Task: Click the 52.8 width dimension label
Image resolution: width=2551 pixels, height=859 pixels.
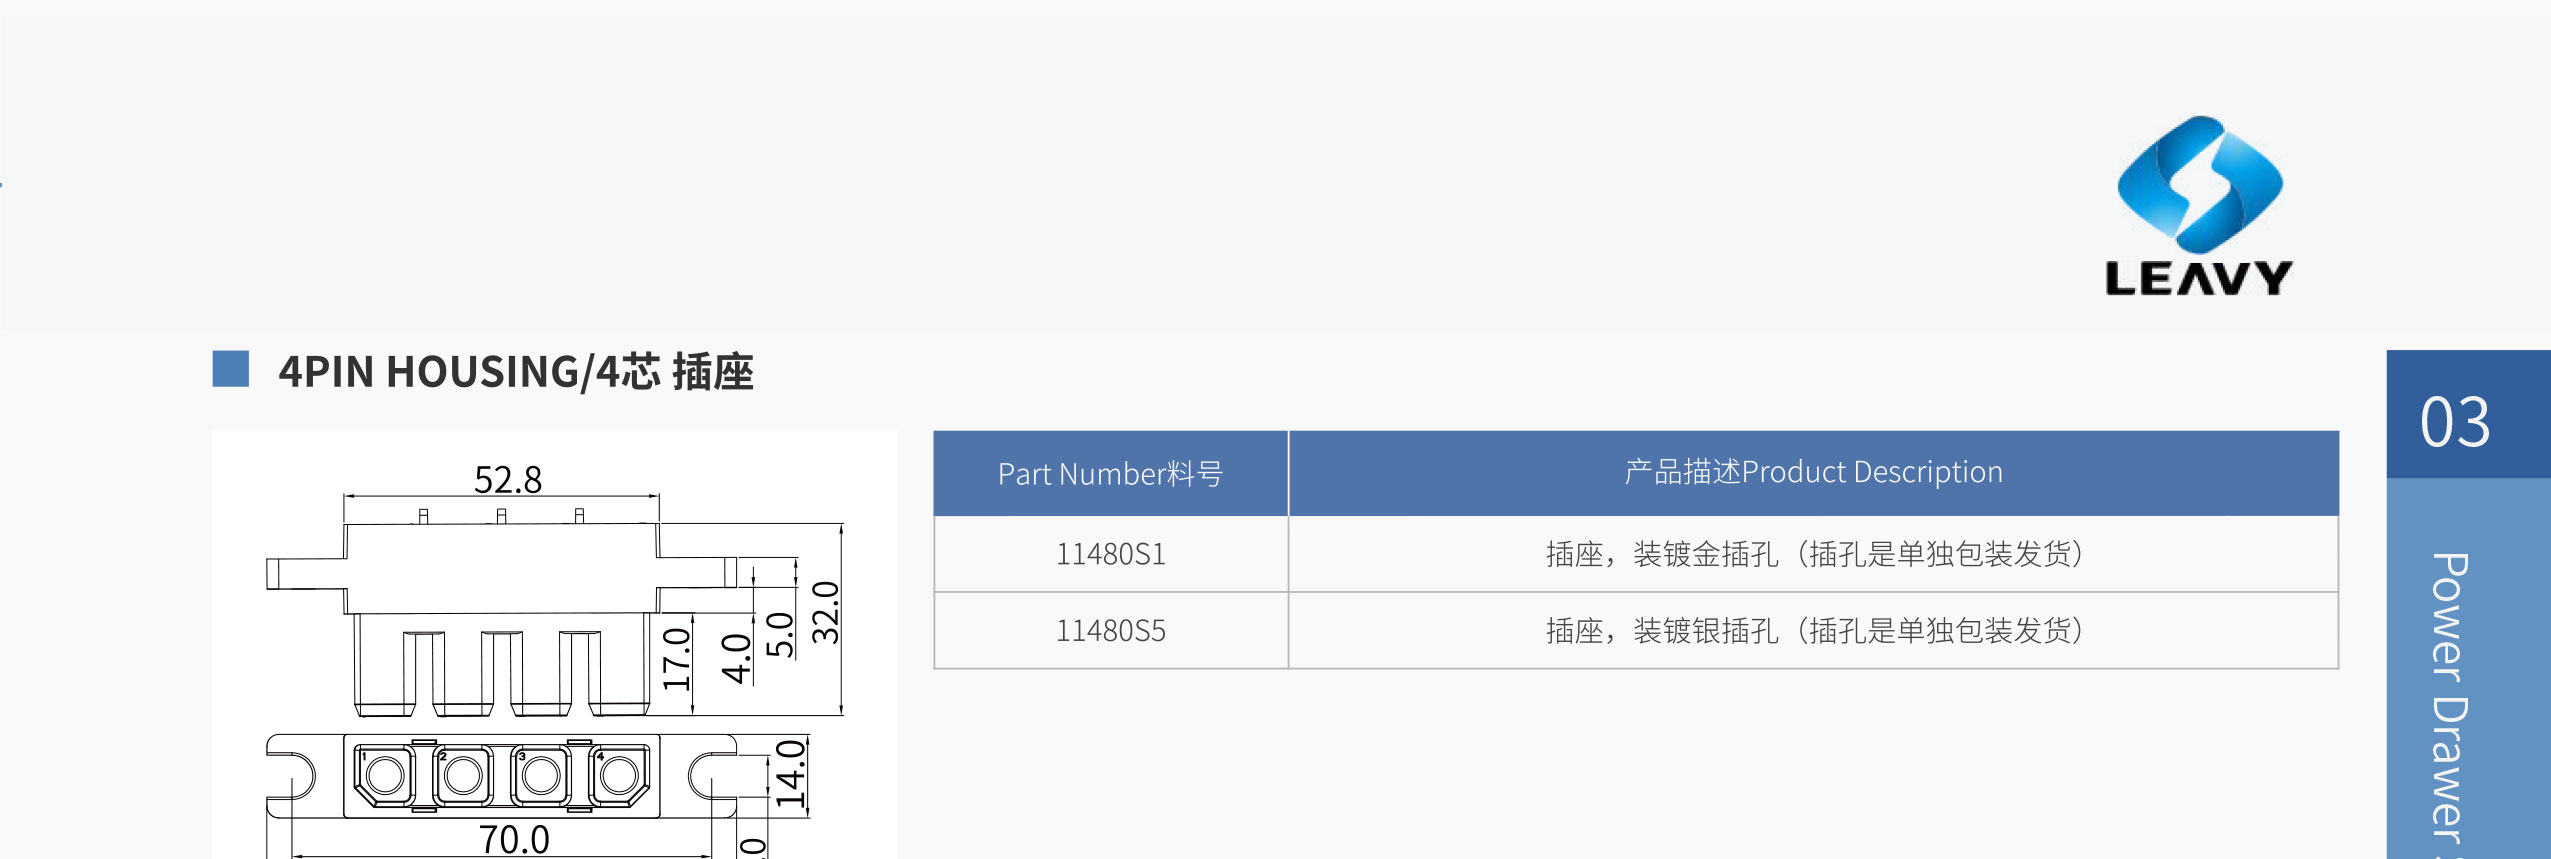Action: tap(508, 480)
